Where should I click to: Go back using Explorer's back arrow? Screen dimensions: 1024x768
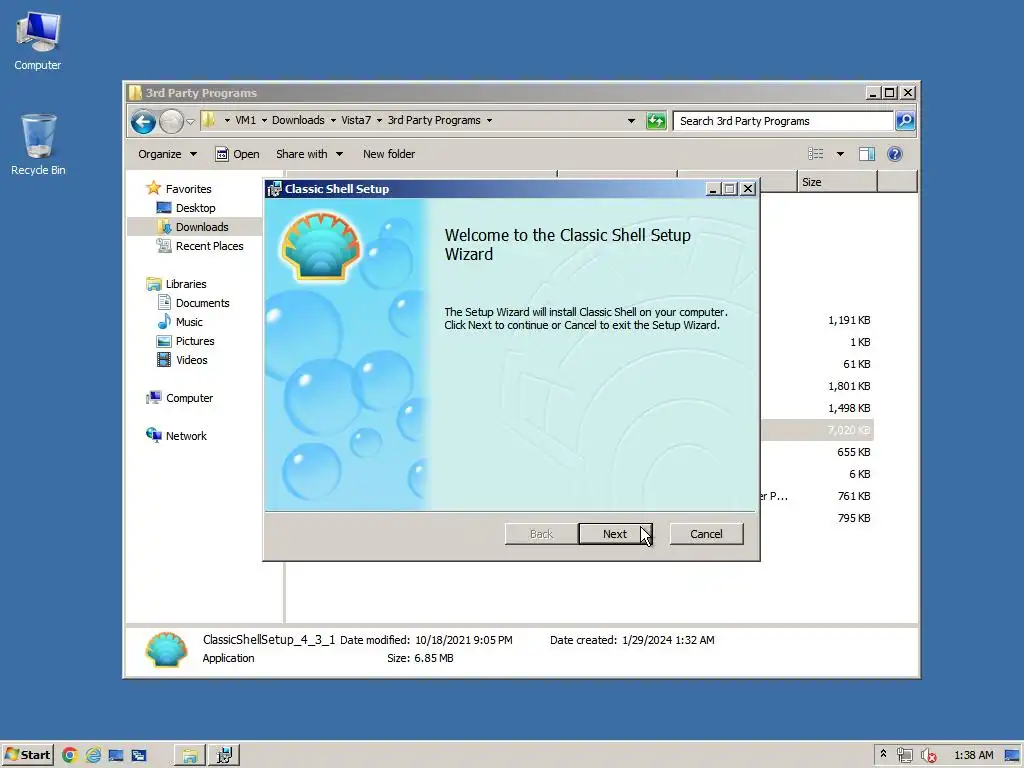143,121
